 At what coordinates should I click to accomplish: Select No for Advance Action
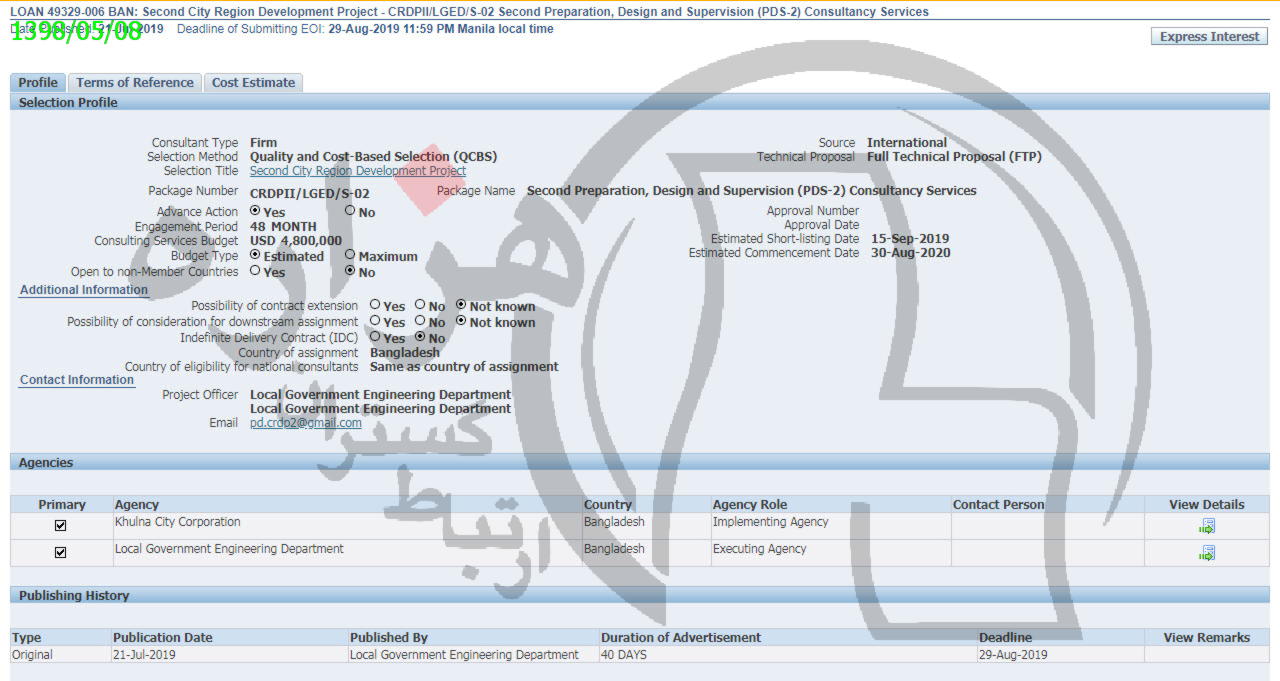[x=350, y=211]
